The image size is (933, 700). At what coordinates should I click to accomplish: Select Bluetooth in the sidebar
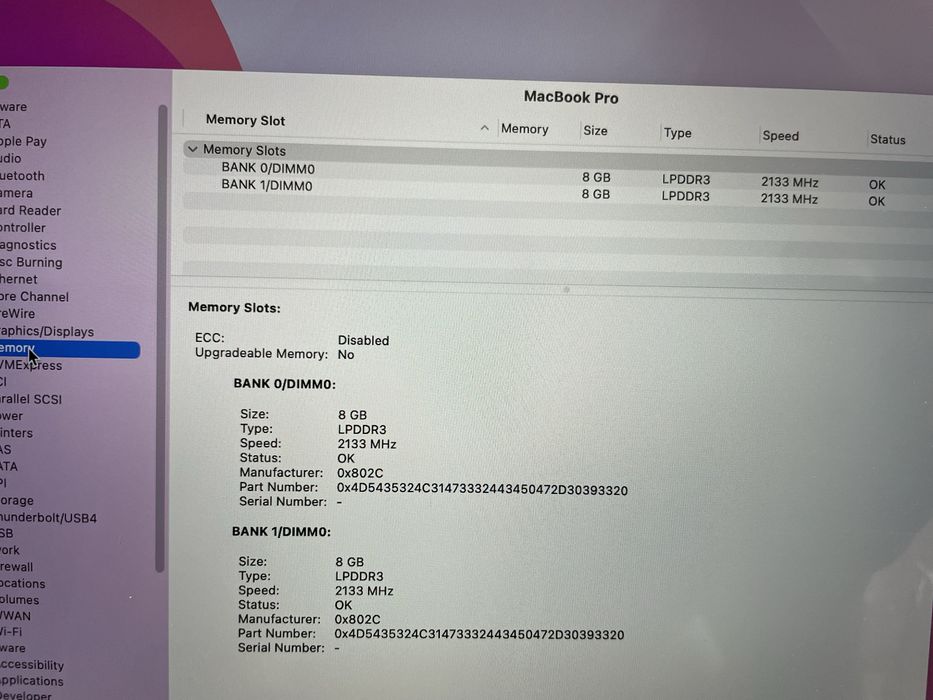22,176
